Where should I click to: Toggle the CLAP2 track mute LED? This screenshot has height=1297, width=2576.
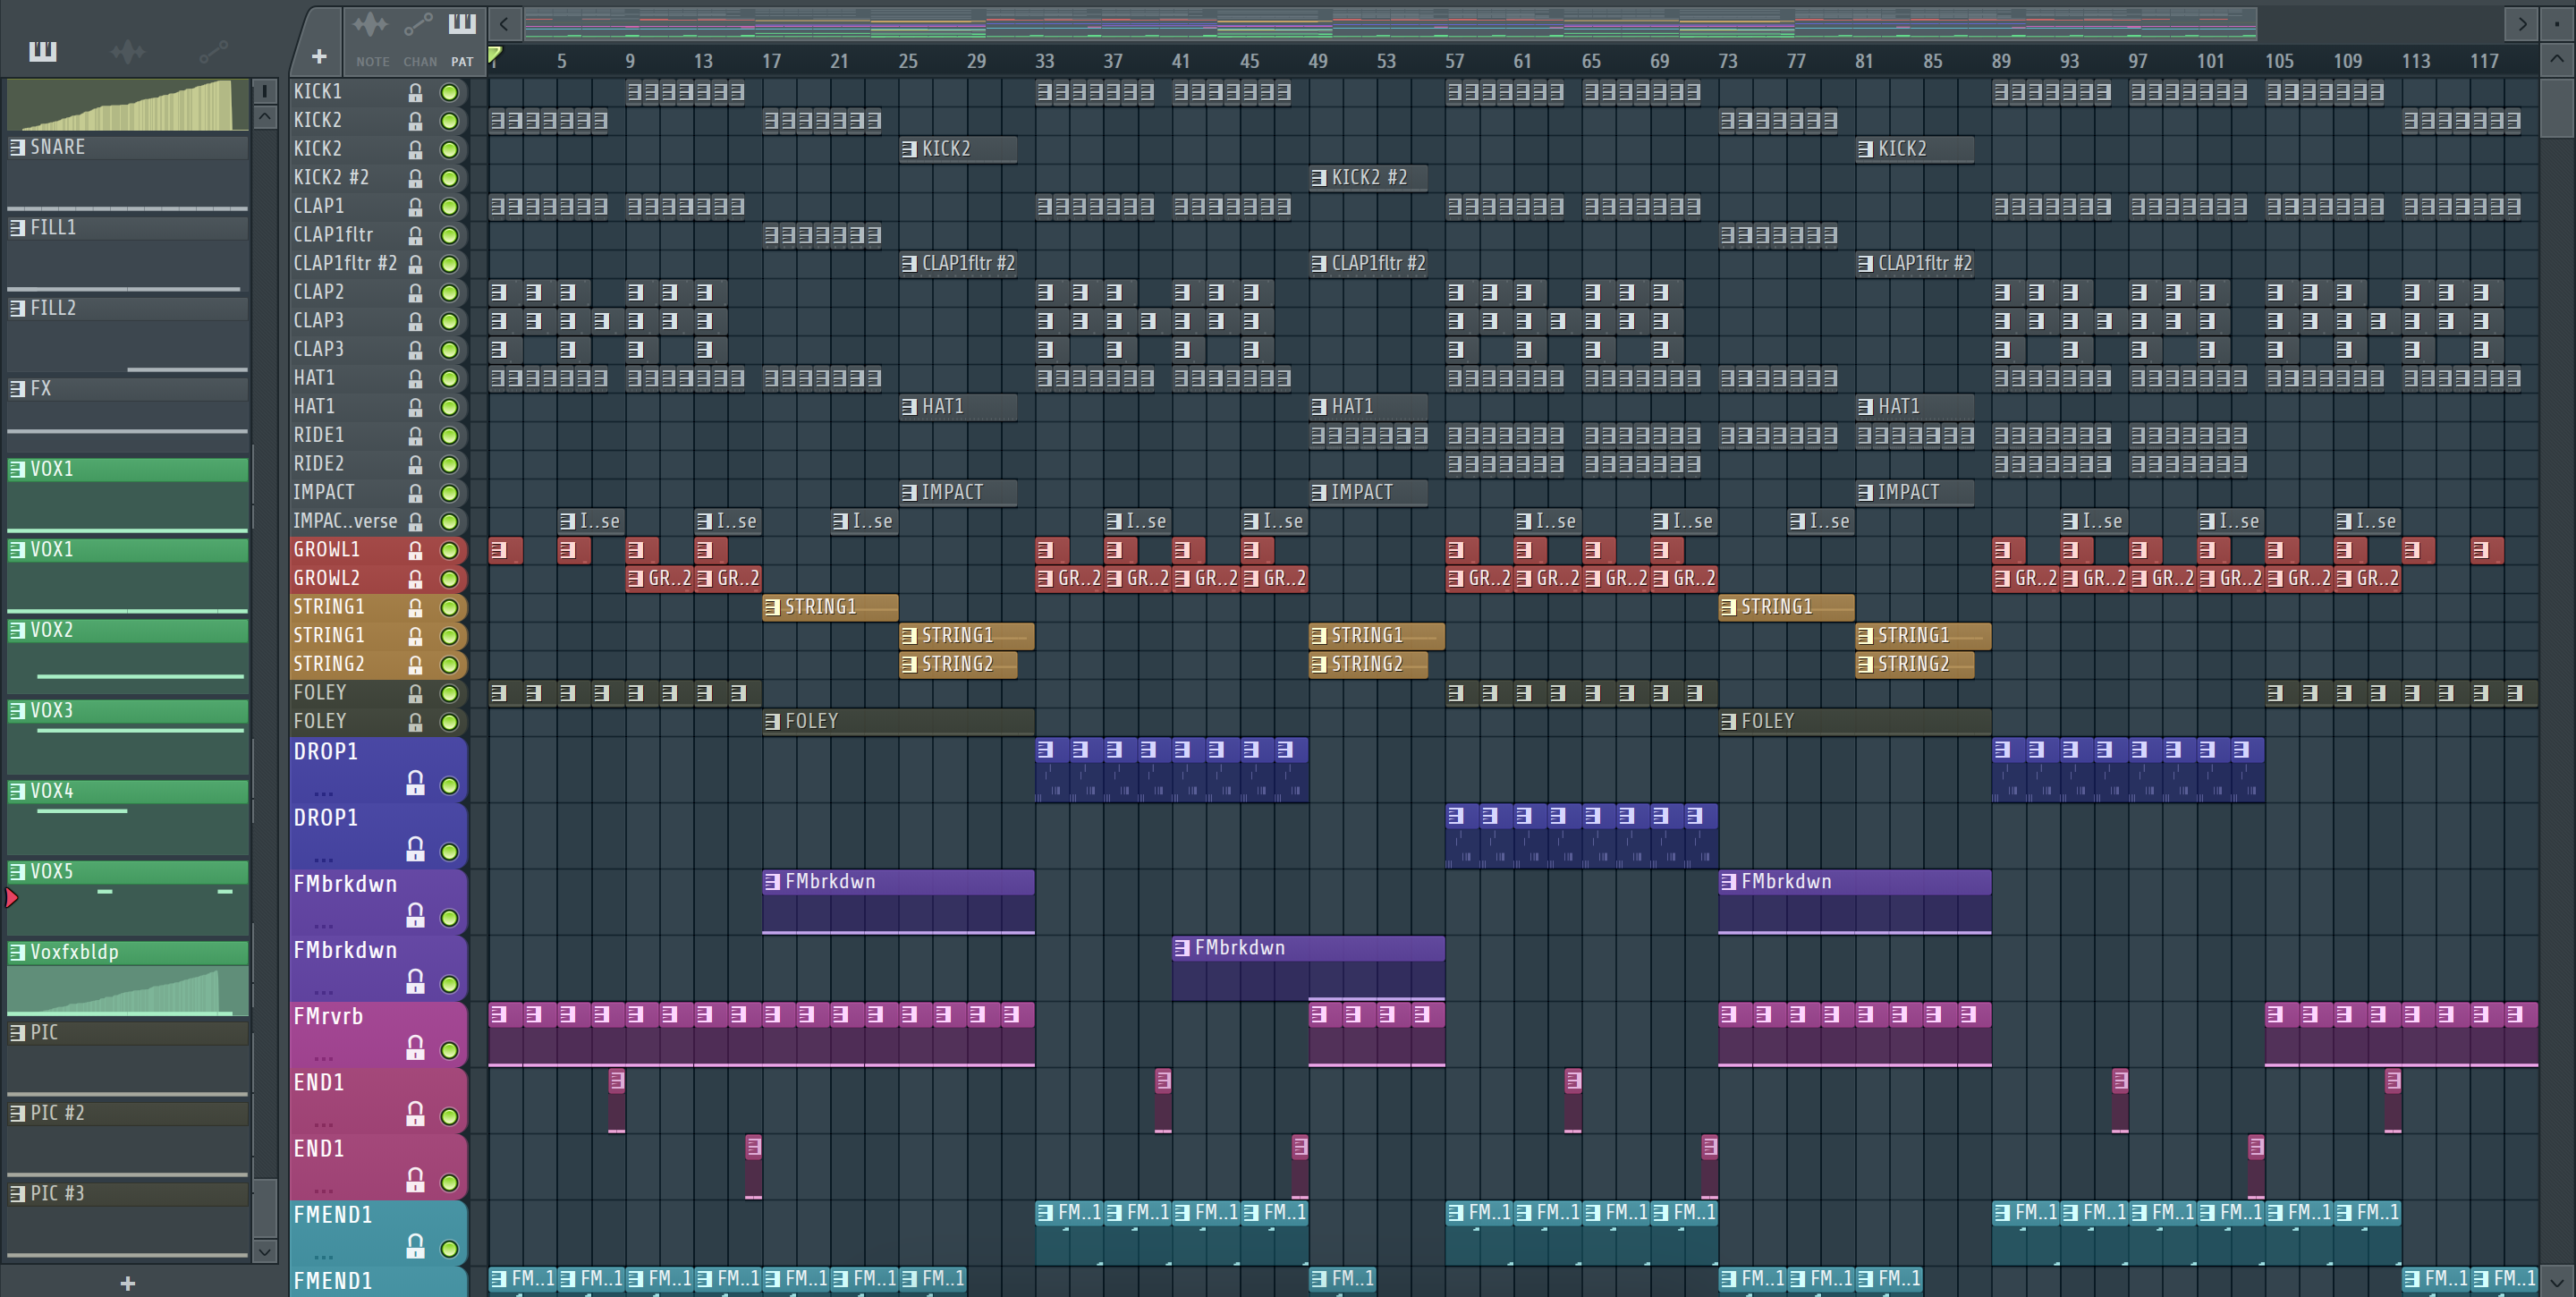pos(450,293)
